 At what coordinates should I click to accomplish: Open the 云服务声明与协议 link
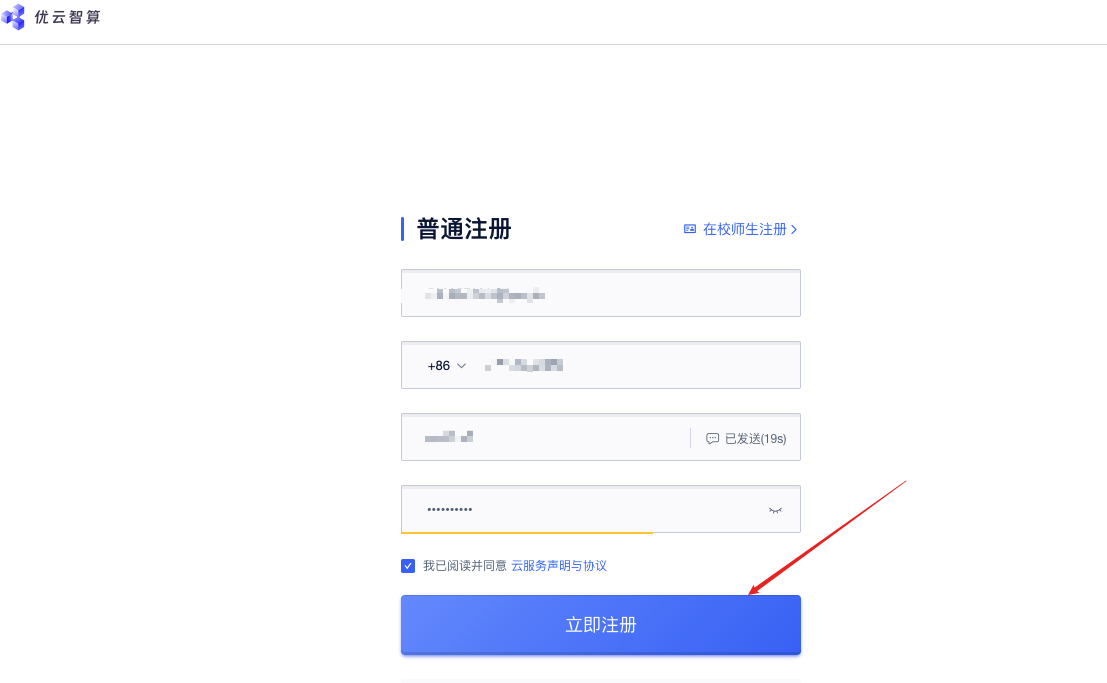(558, 566)
